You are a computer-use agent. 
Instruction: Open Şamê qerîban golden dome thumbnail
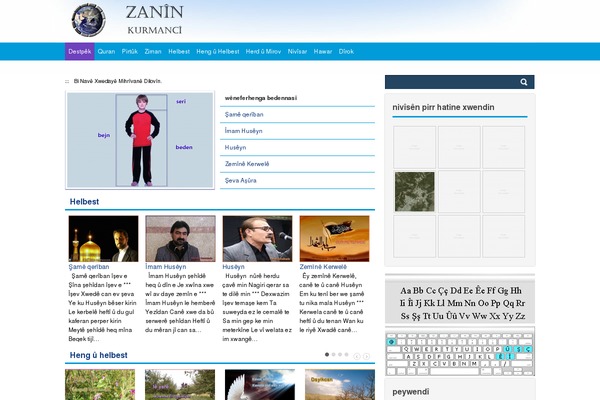pos(103,238)
